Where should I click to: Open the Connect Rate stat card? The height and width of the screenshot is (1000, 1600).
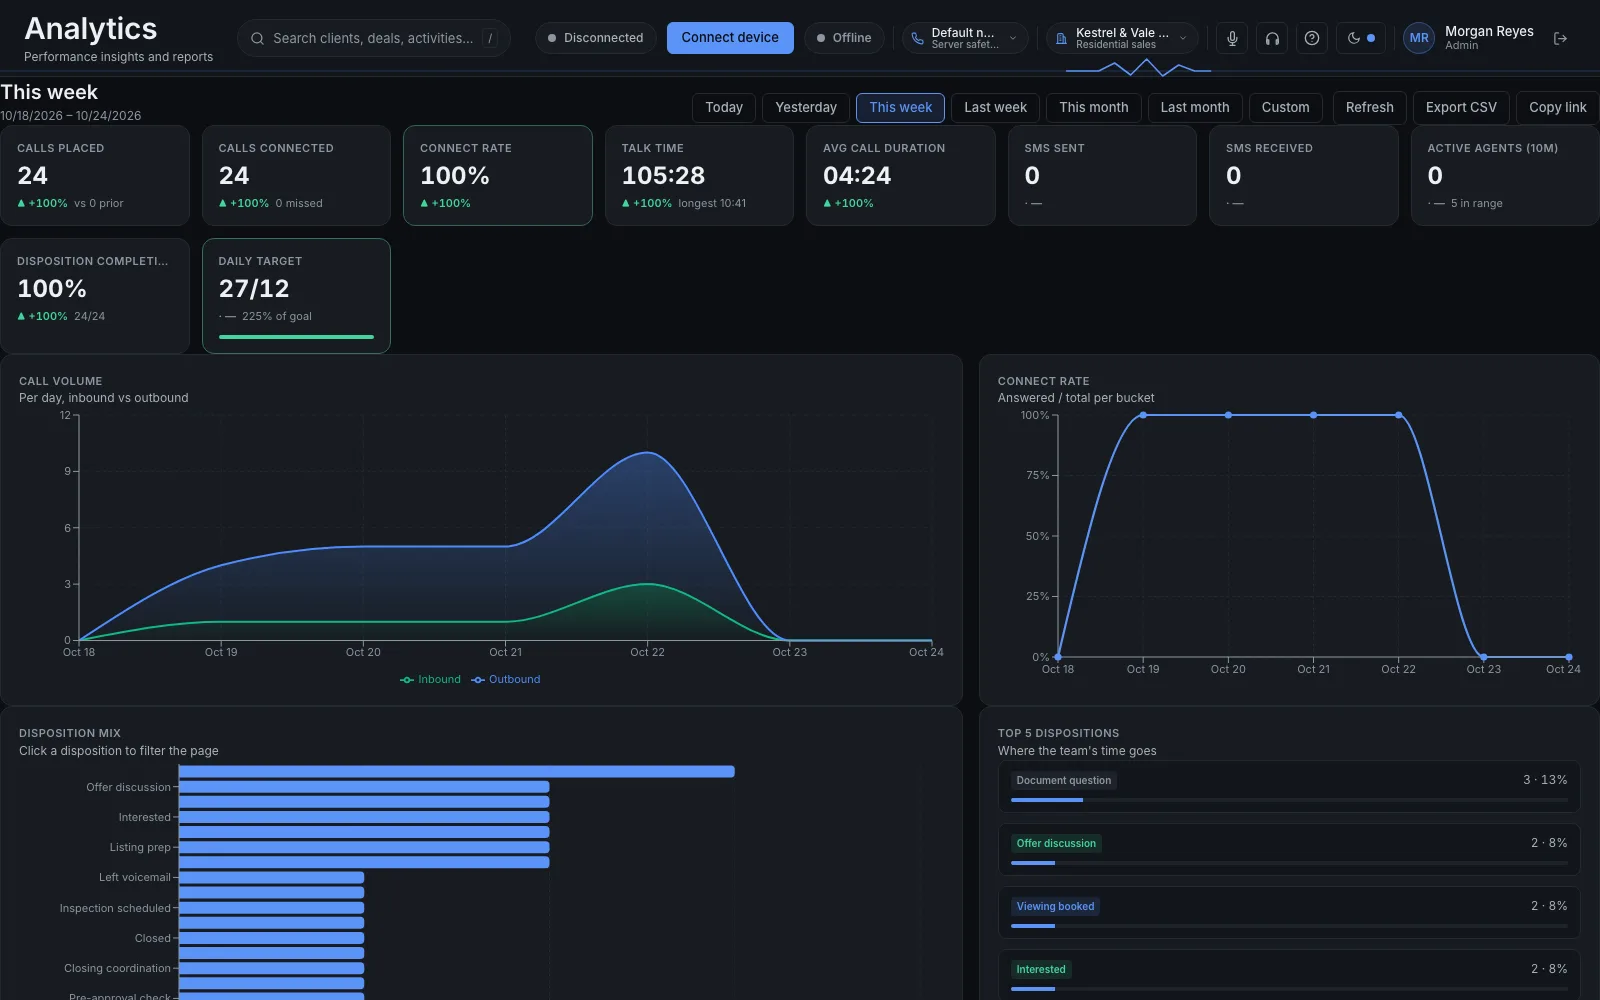point(497,175)
